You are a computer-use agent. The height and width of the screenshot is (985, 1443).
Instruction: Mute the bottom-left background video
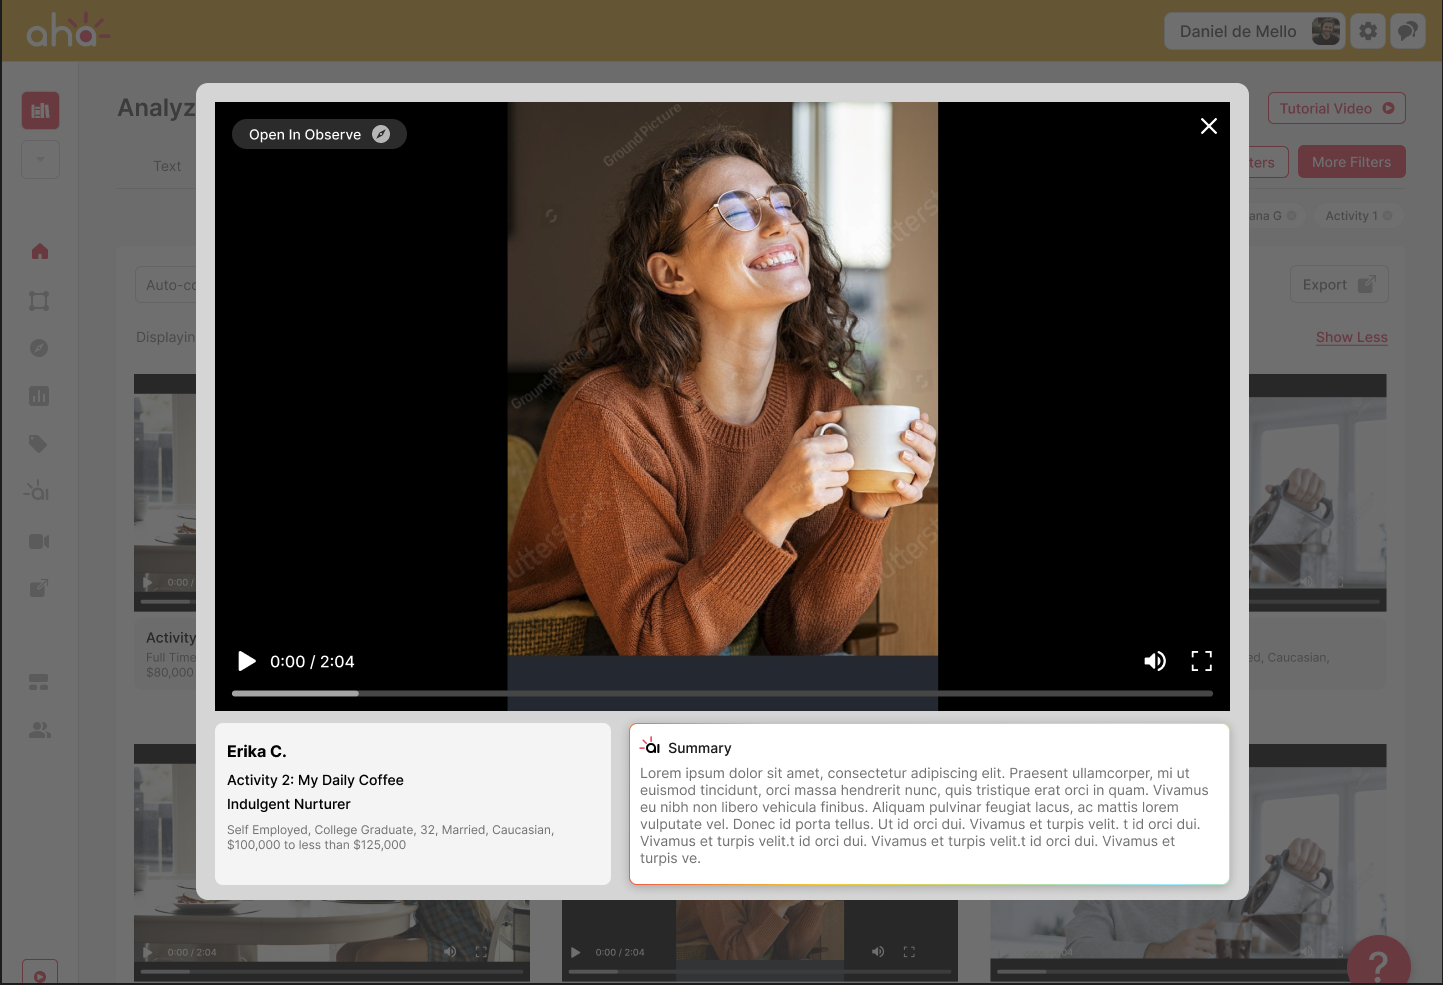point(450,952)
